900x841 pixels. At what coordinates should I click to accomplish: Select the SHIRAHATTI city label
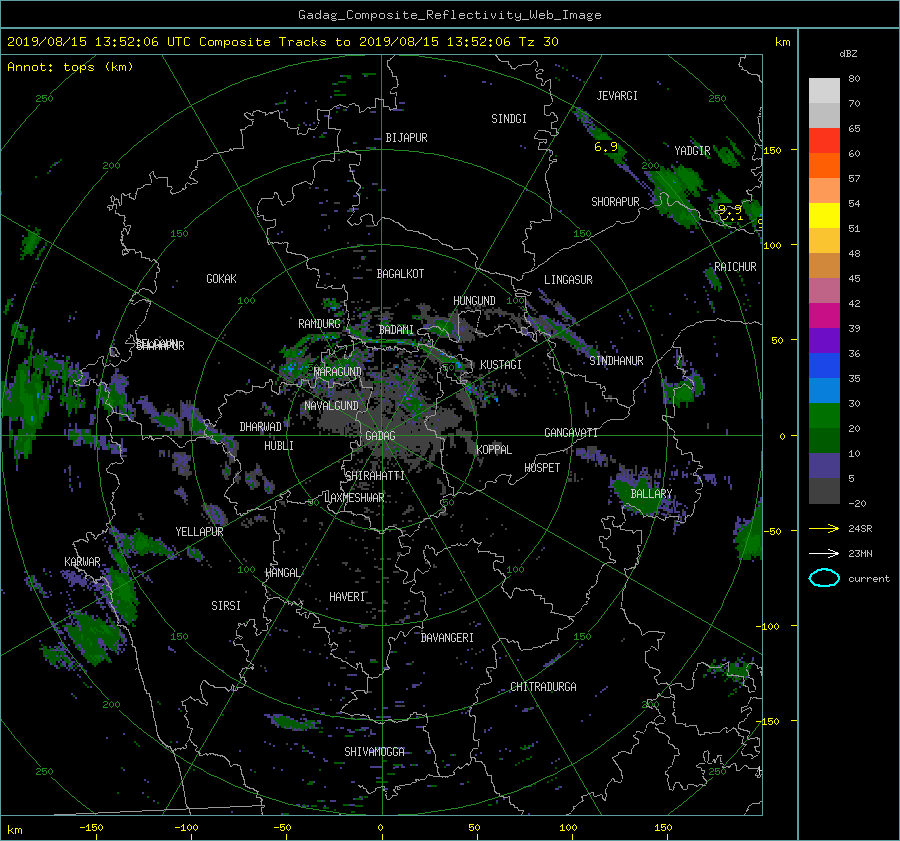click(375, 476)
